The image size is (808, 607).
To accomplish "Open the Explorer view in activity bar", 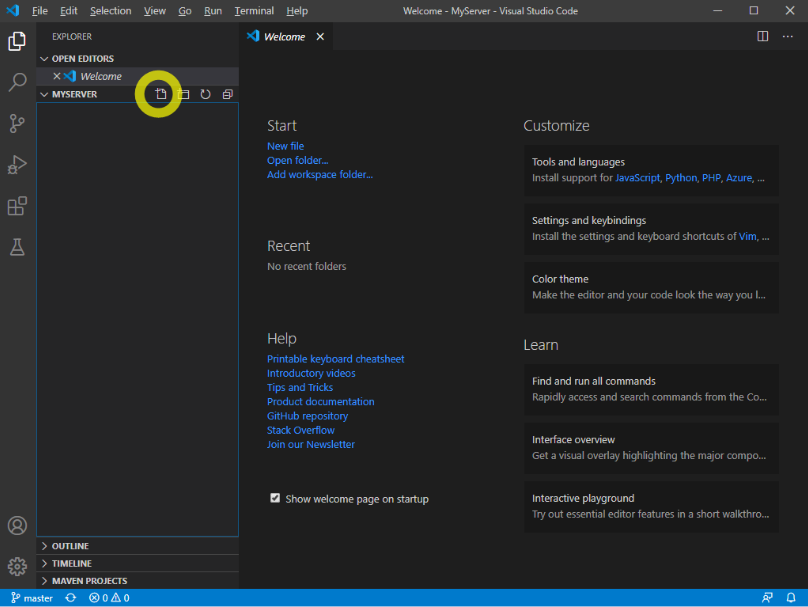I will point(17,41).
